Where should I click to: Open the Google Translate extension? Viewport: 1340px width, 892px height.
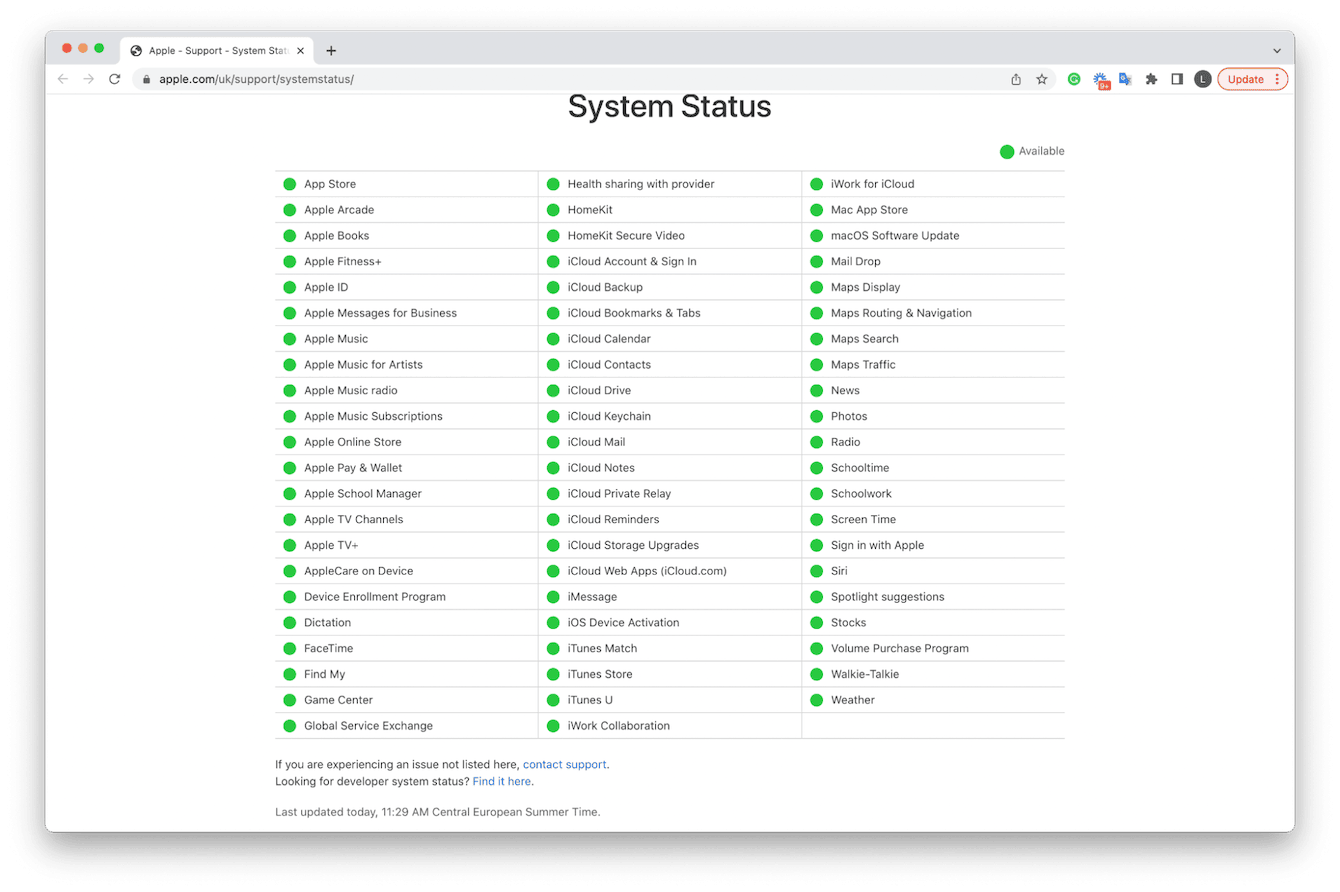[x=1126, y=78]
